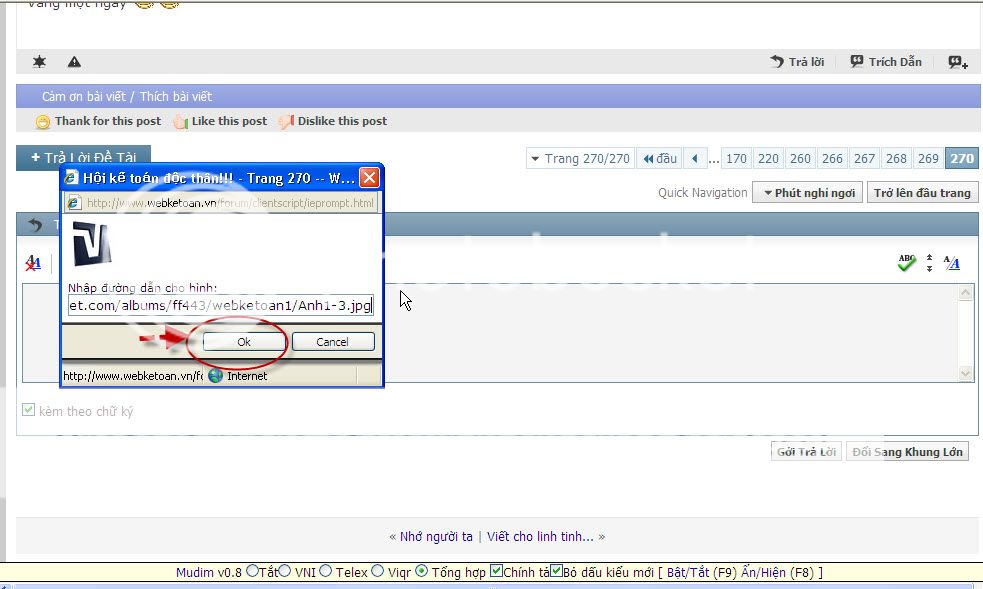Toggle the Bỏ dấu kiểu mới checkbox
This screenshot has width=983, height=589.
557,572
